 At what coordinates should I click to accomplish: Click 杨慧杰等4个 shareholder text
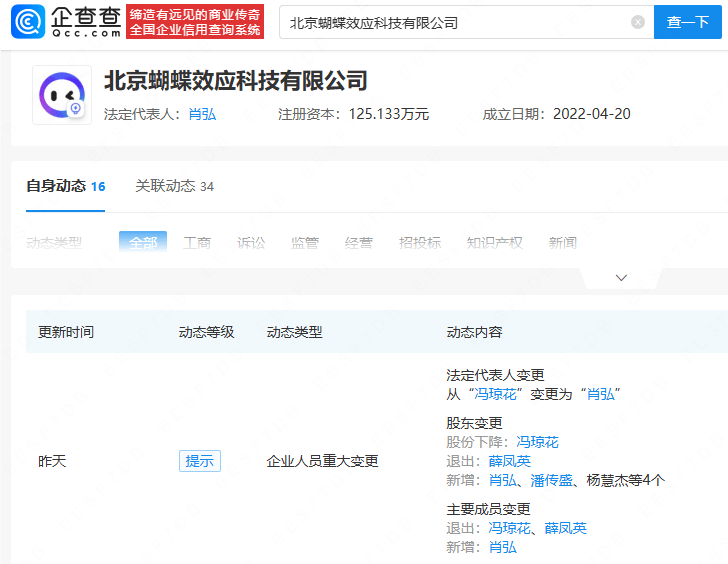point(625,480)
